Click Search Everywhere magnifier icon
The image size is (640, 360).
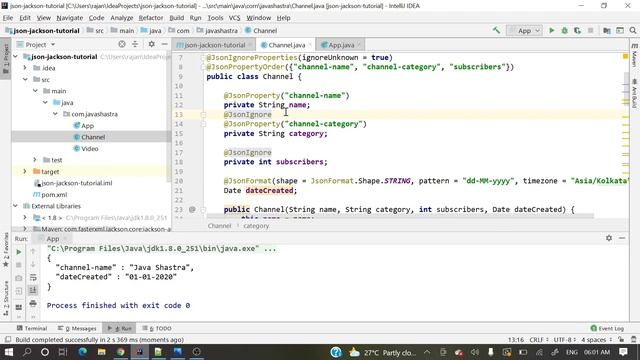point(633,30)
